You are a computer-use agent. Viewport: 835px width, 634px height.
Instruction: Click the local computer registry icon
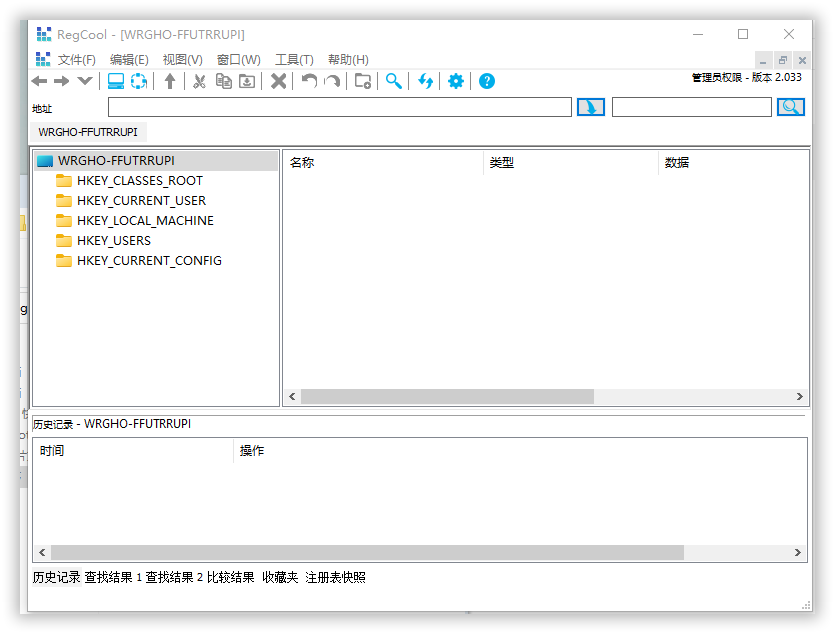116,81
